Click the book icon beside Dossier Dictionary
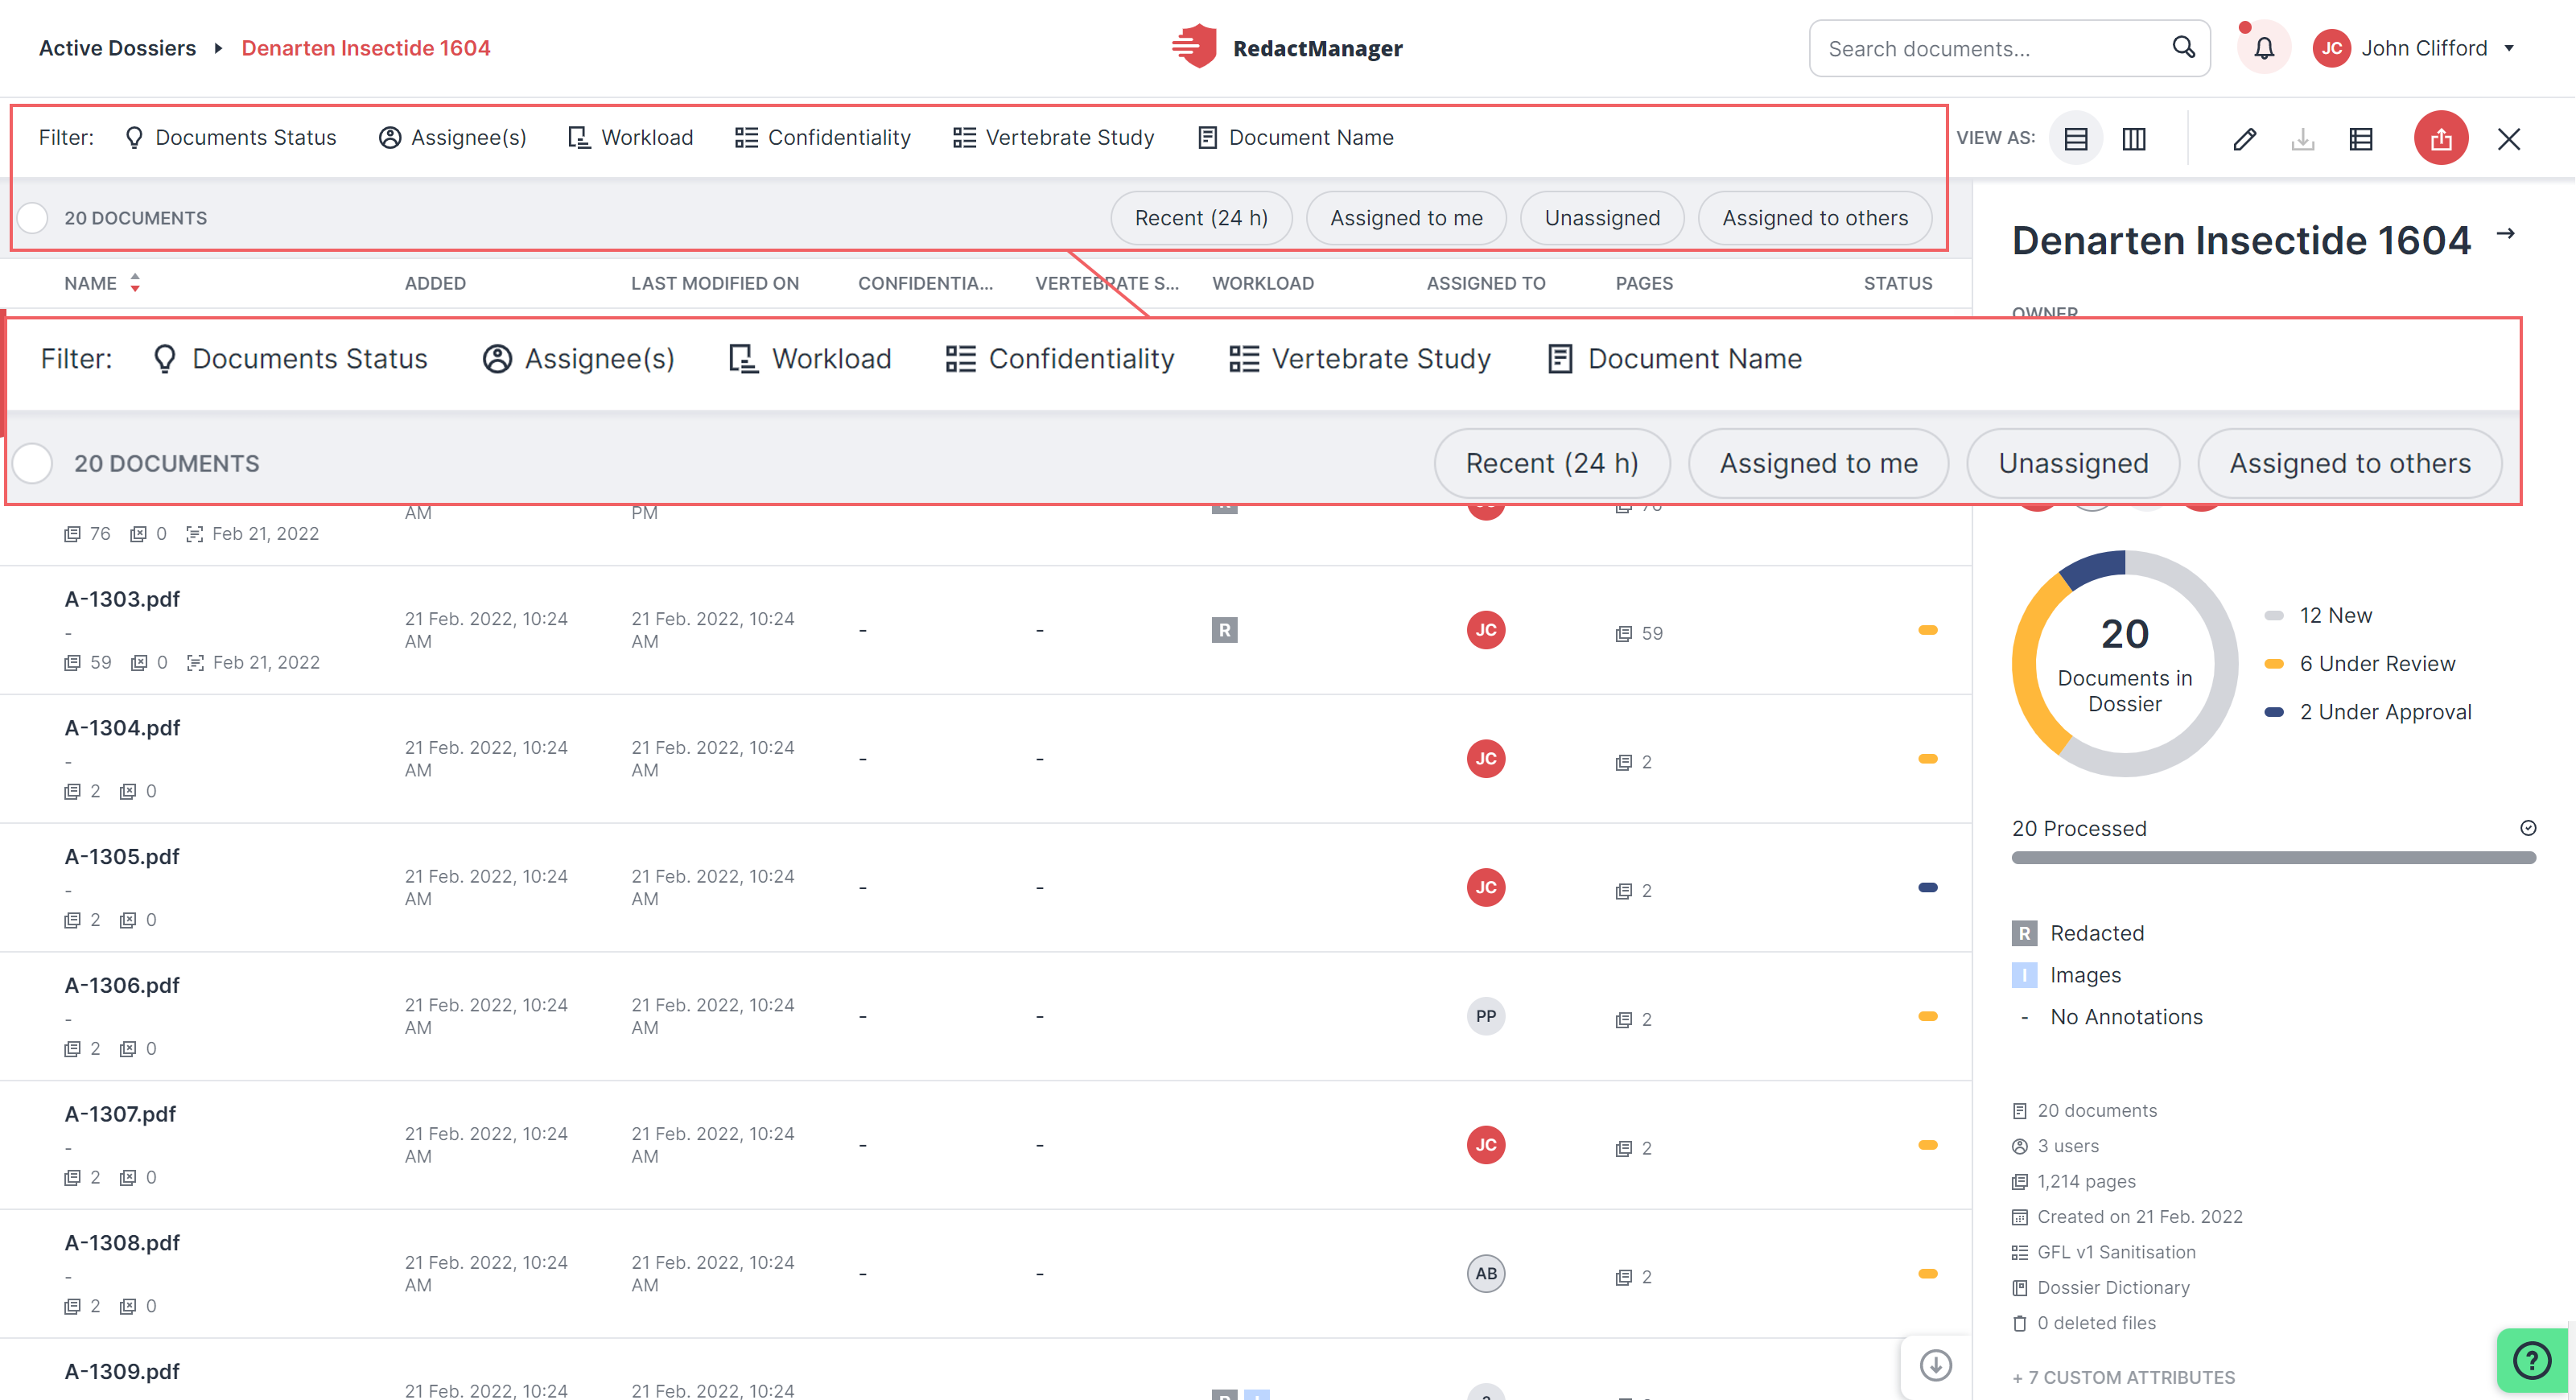 tap(2020, 1288)
